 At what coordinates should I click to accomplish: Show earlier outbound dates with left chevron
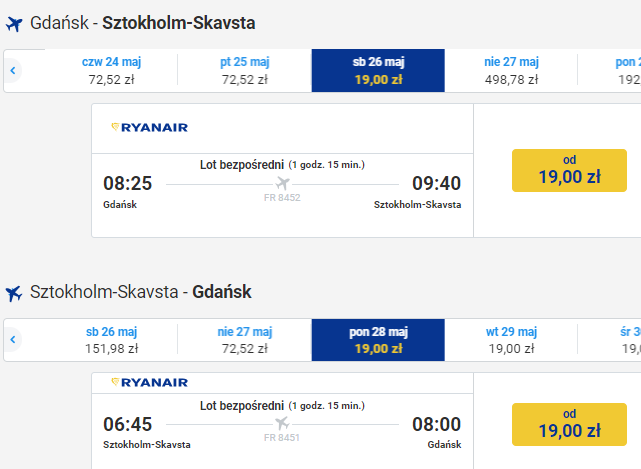[13, 70]
